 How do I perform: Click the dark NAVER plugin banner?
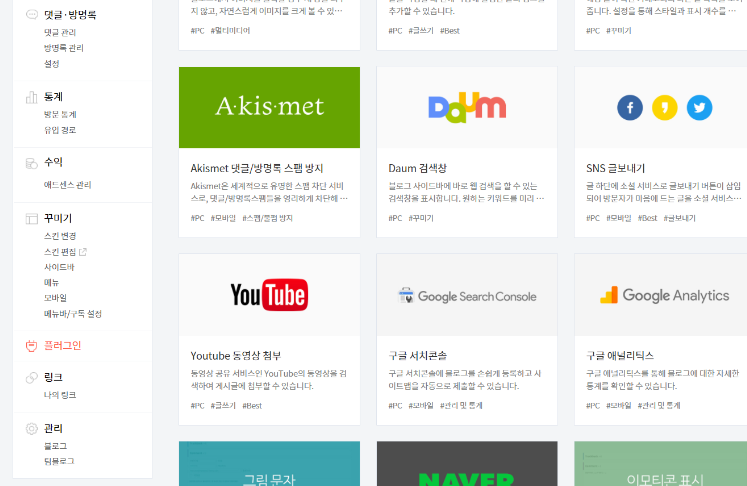coord(467,464)
